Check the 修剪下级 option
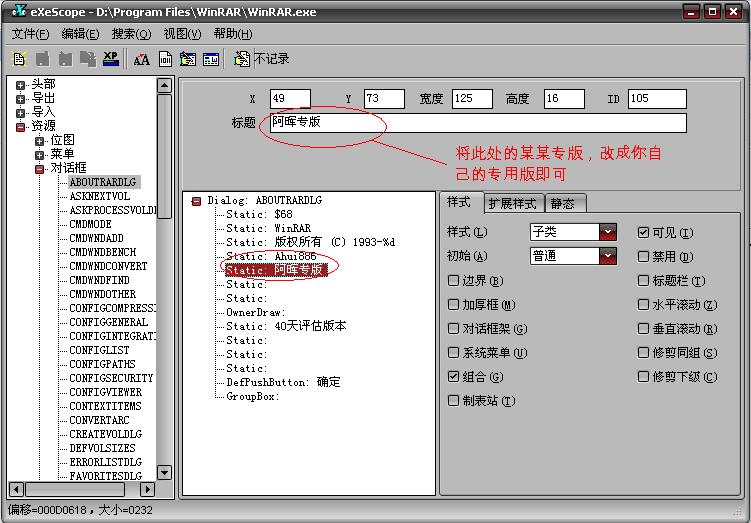Viewport: 751px width, 523px height. (643, 376)
